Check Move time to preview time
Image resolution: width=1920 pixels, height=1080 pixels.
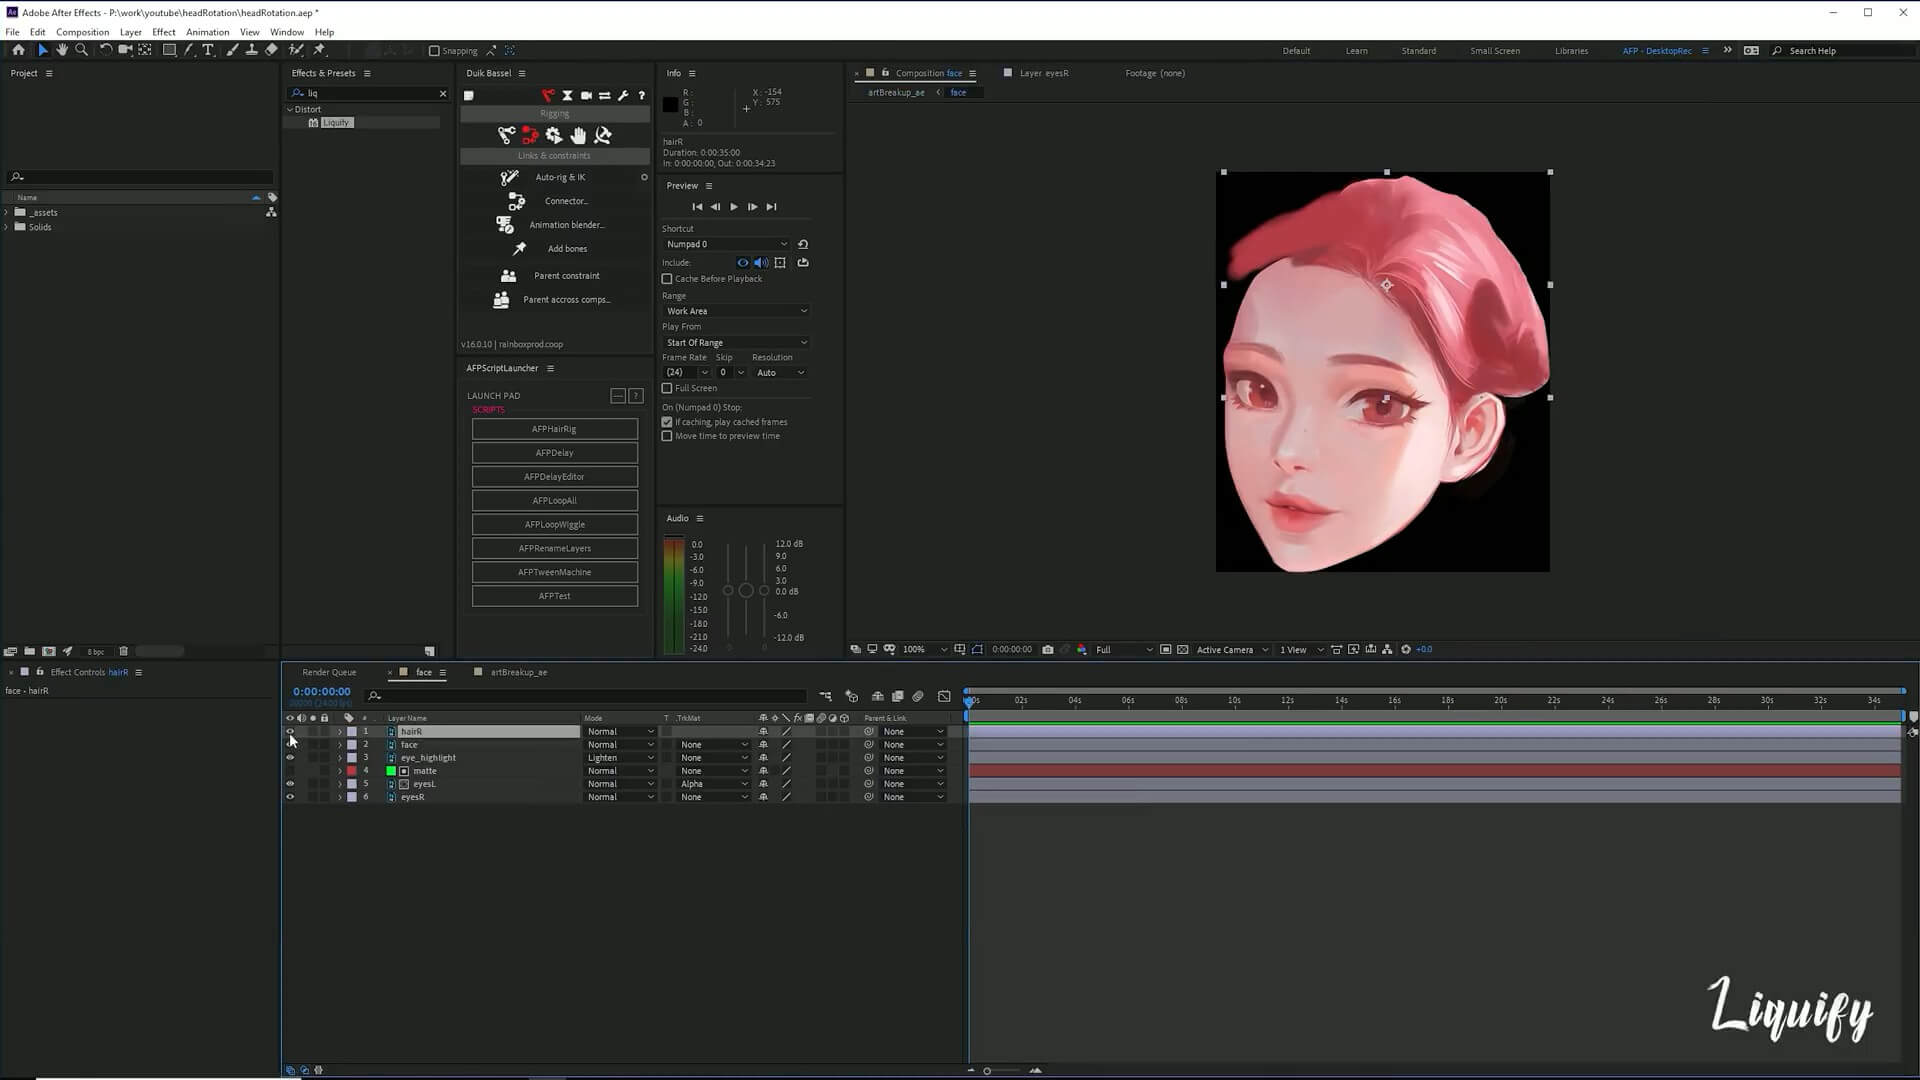tap(667, 436)
